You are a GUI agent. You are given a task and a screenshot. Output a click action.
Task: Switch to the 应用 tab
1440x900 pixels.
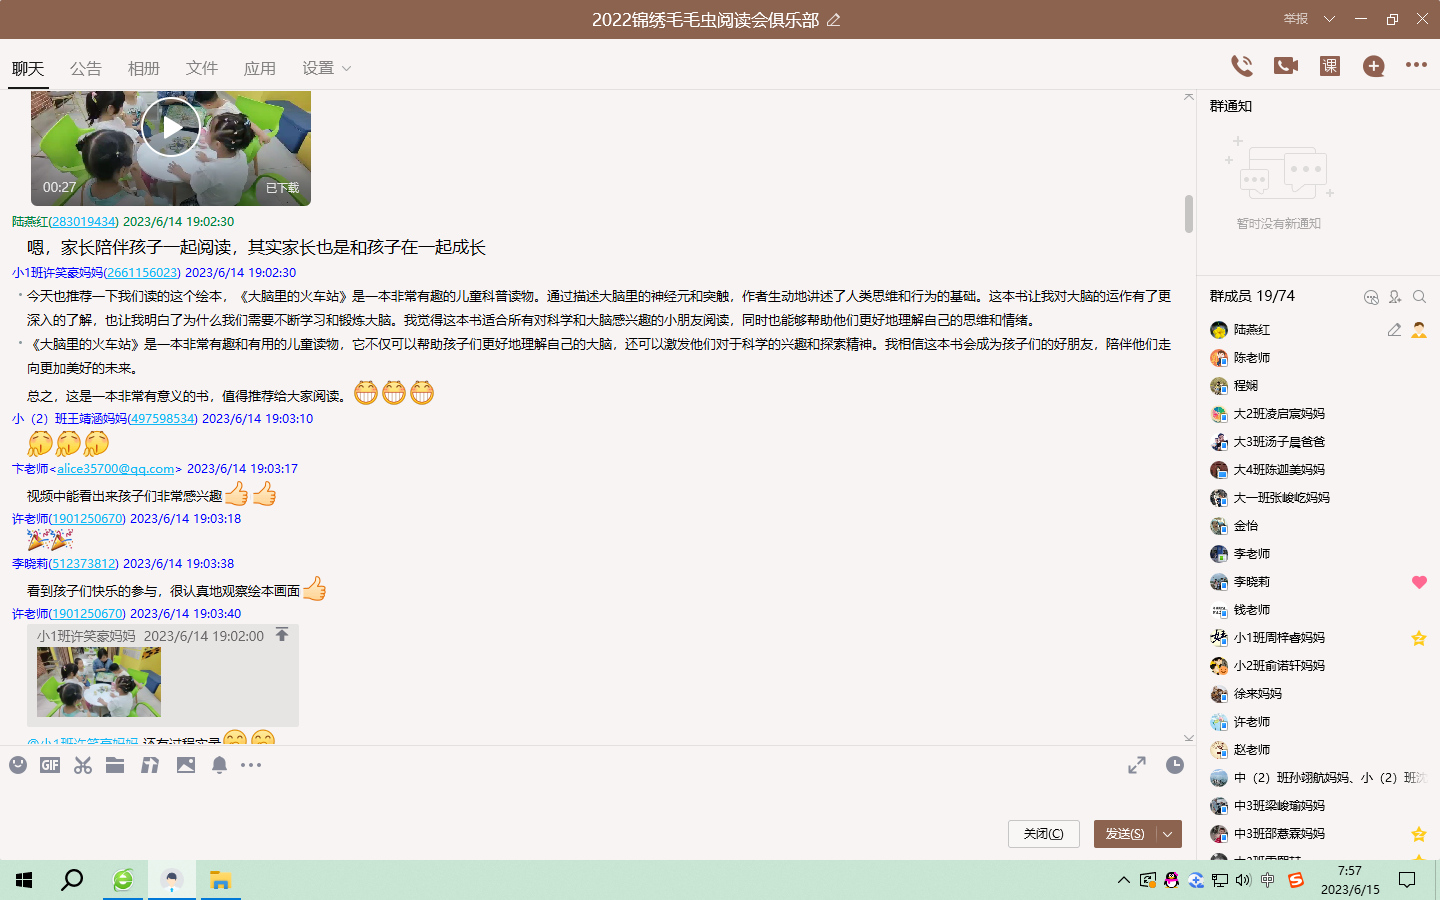pos(260,68)
